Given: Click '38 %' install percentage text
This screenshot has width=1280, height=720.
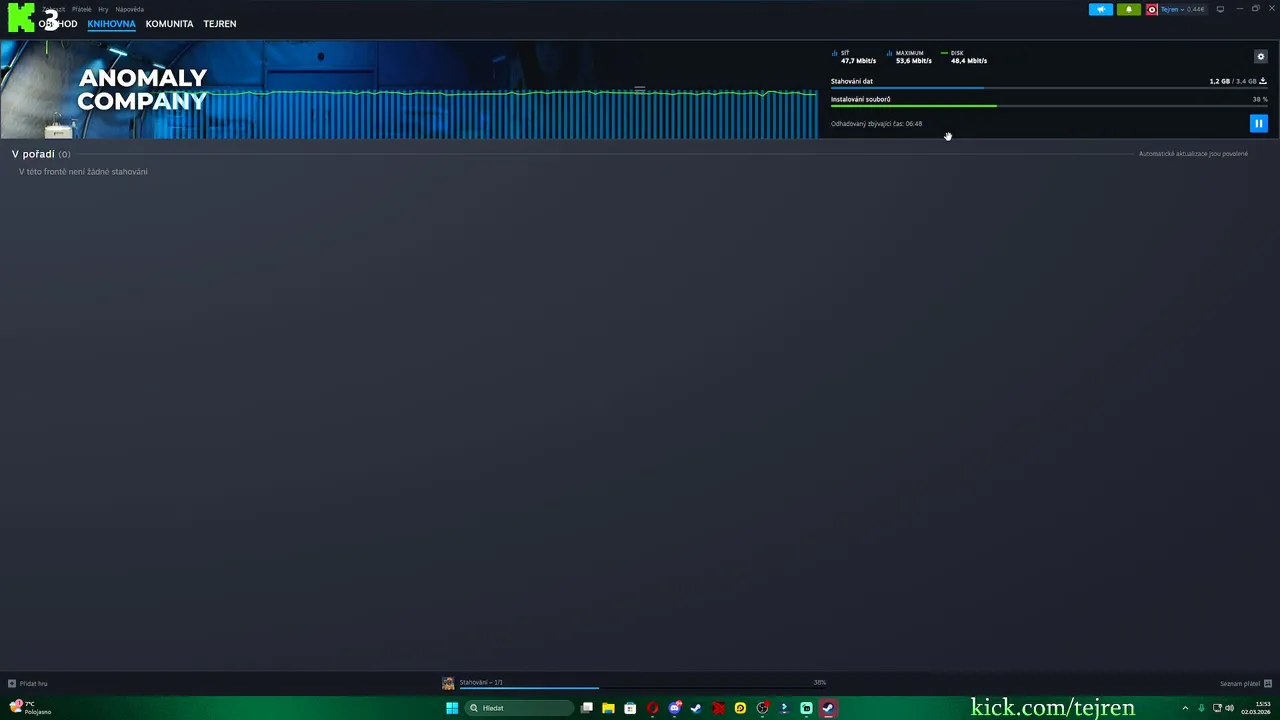Looking at the screenshot, I should [1260, 100].
